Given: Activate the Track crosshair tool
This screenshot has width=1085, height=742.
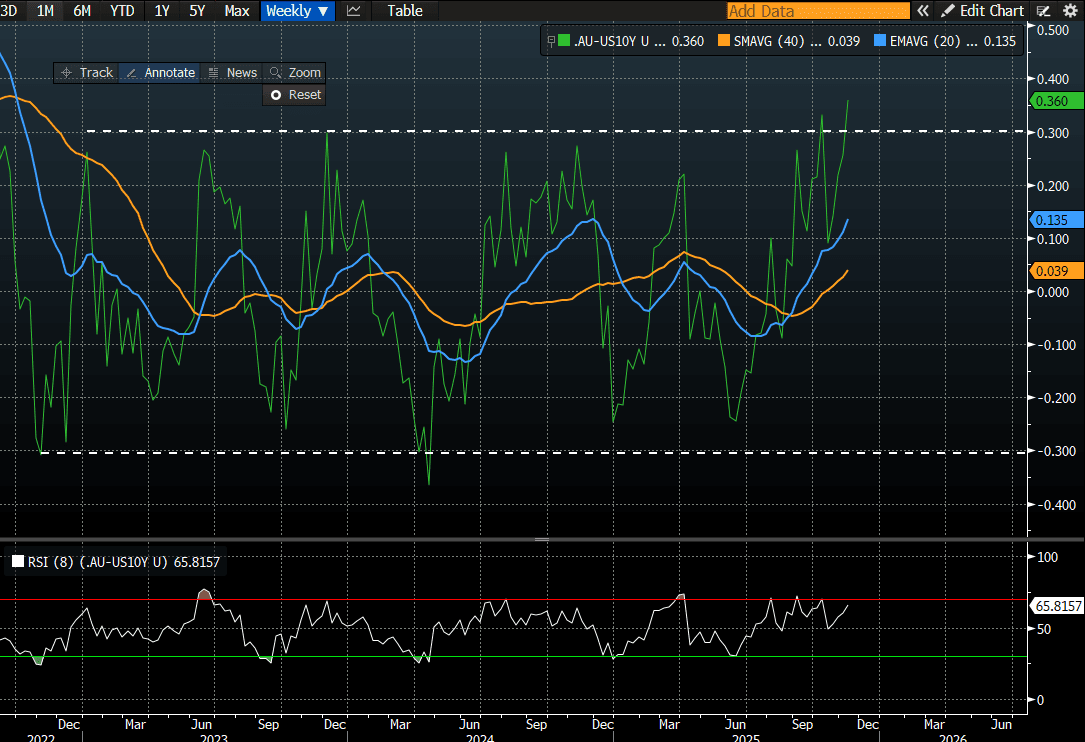Looking at the screenshot, I should point(86,73).
